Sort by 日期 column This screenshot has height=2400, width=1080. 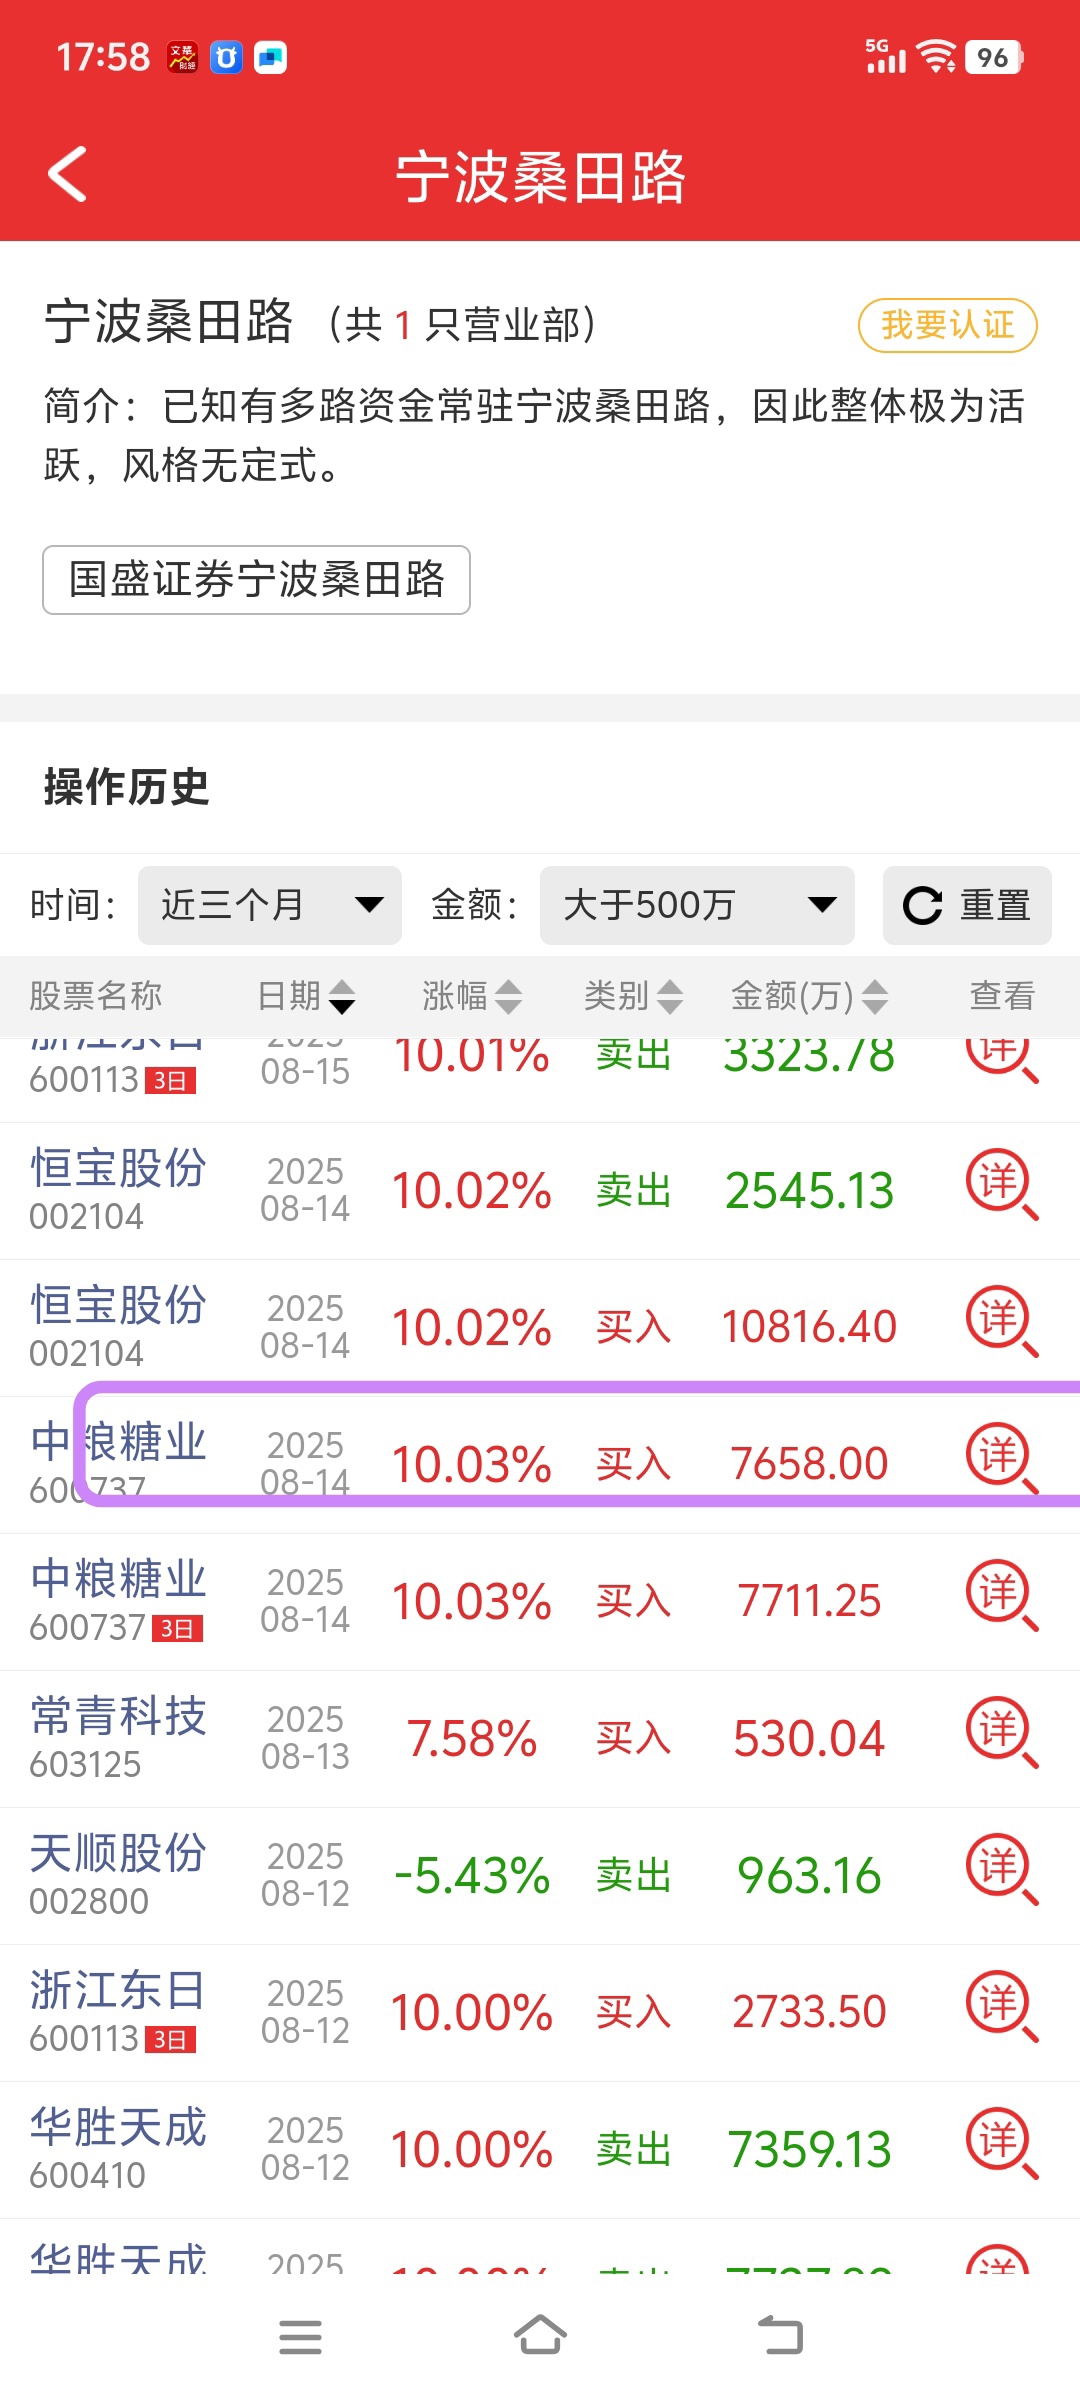[x=306, y=996]
